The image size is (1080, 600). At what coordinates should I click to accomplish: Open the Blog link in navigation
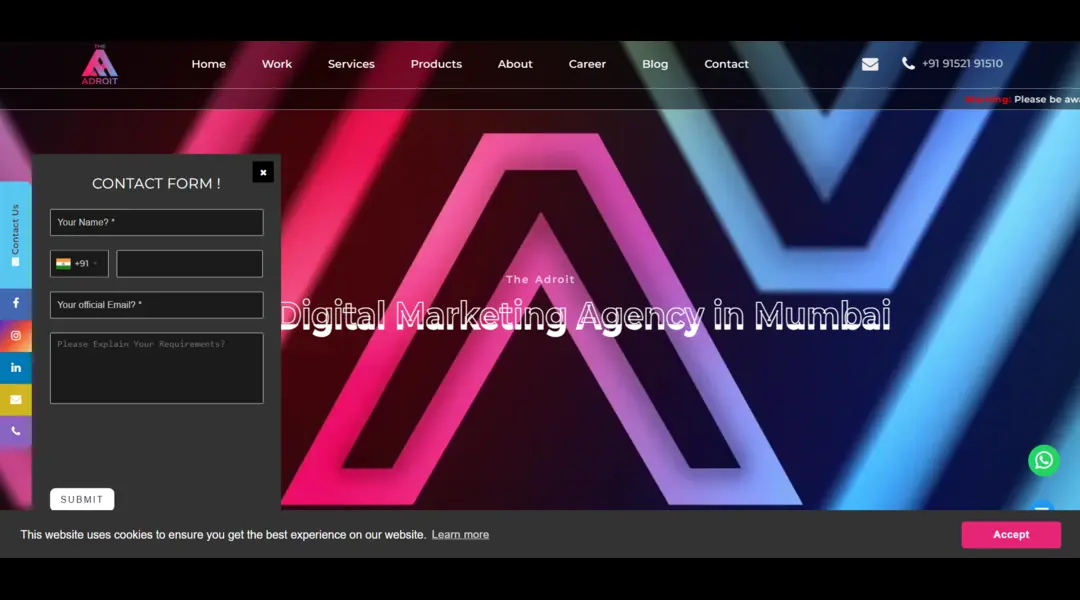point(655,64)
